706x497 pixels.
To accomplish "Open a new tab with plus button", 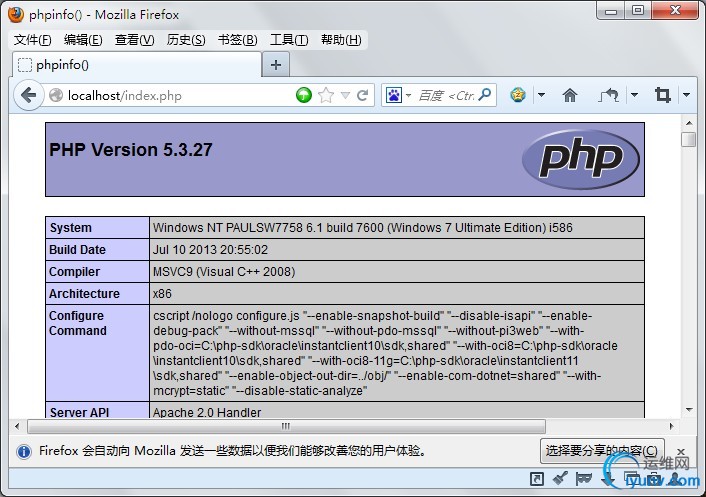I will (x=276, y=65).
